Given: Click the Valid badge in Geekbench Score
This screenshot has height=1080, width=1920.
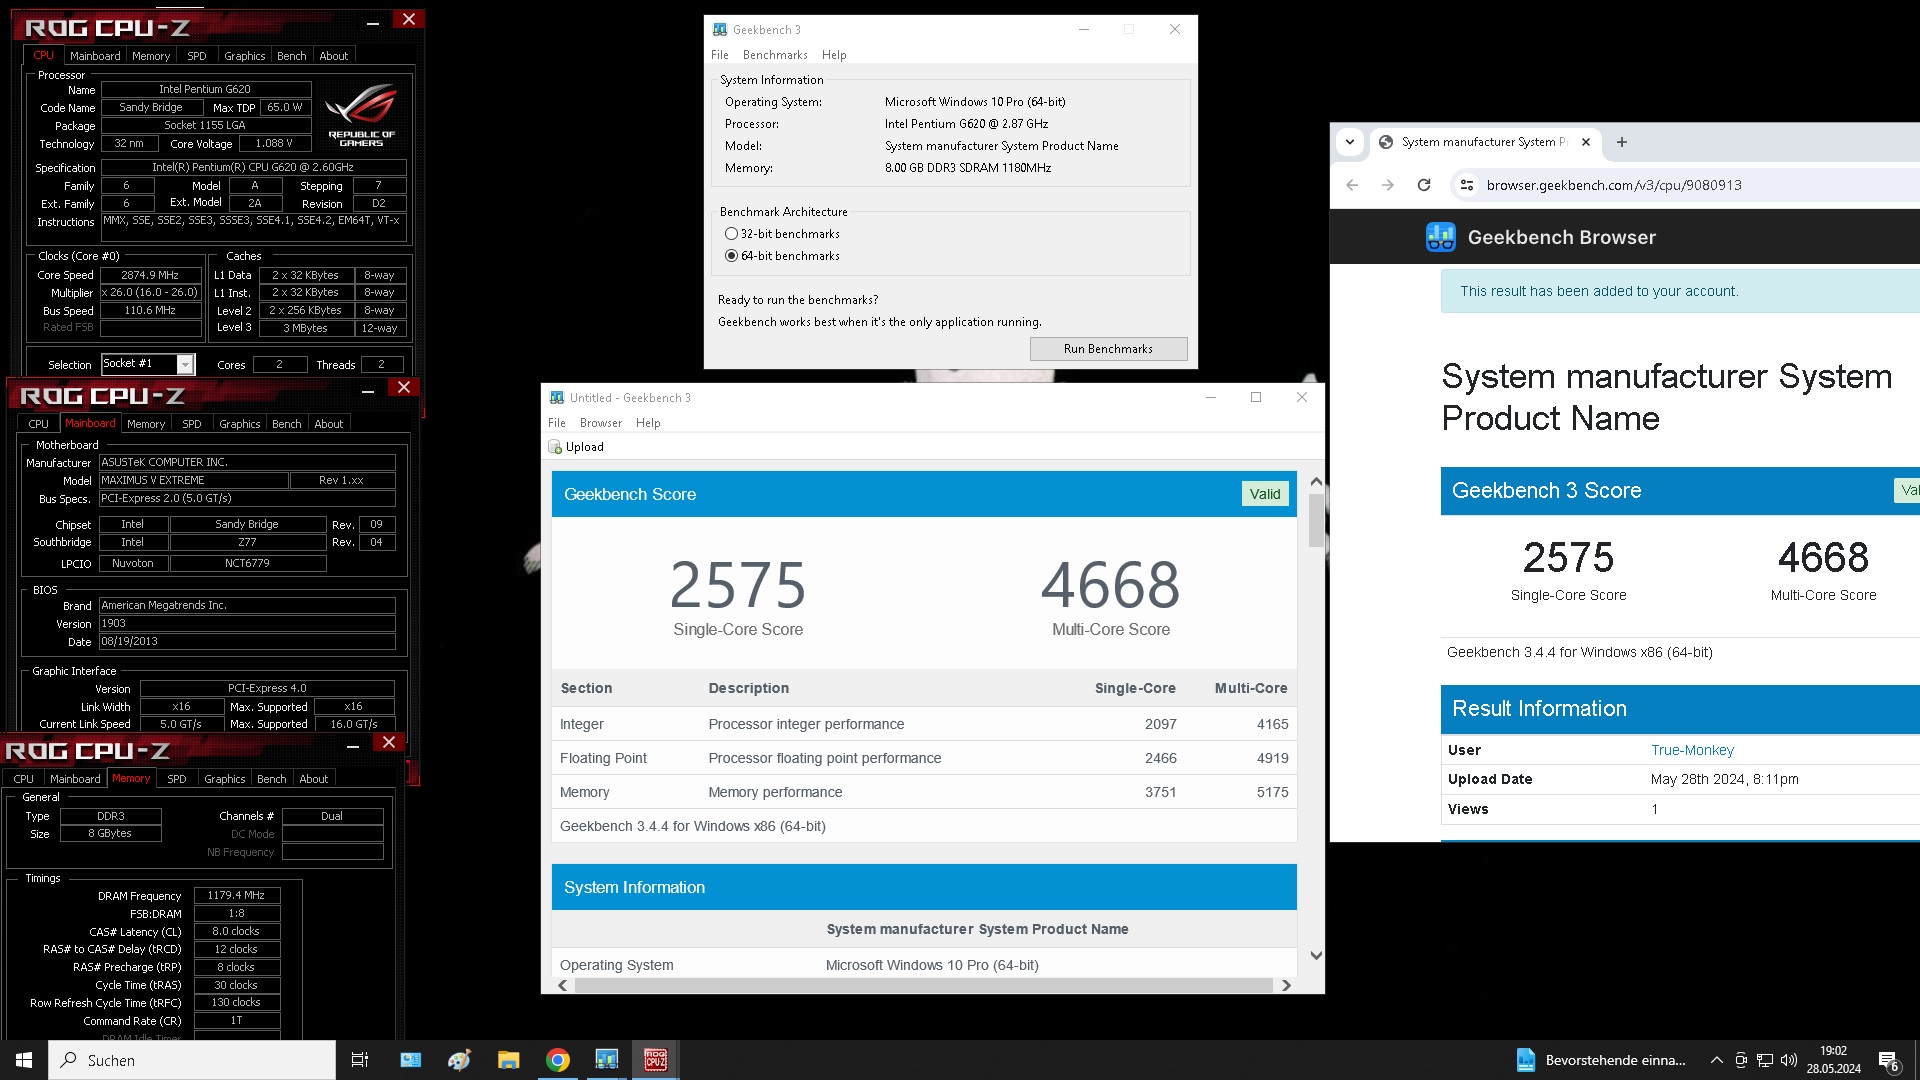Looking at the screenshot, I should pyautogui.click(x=1264, y=494).
